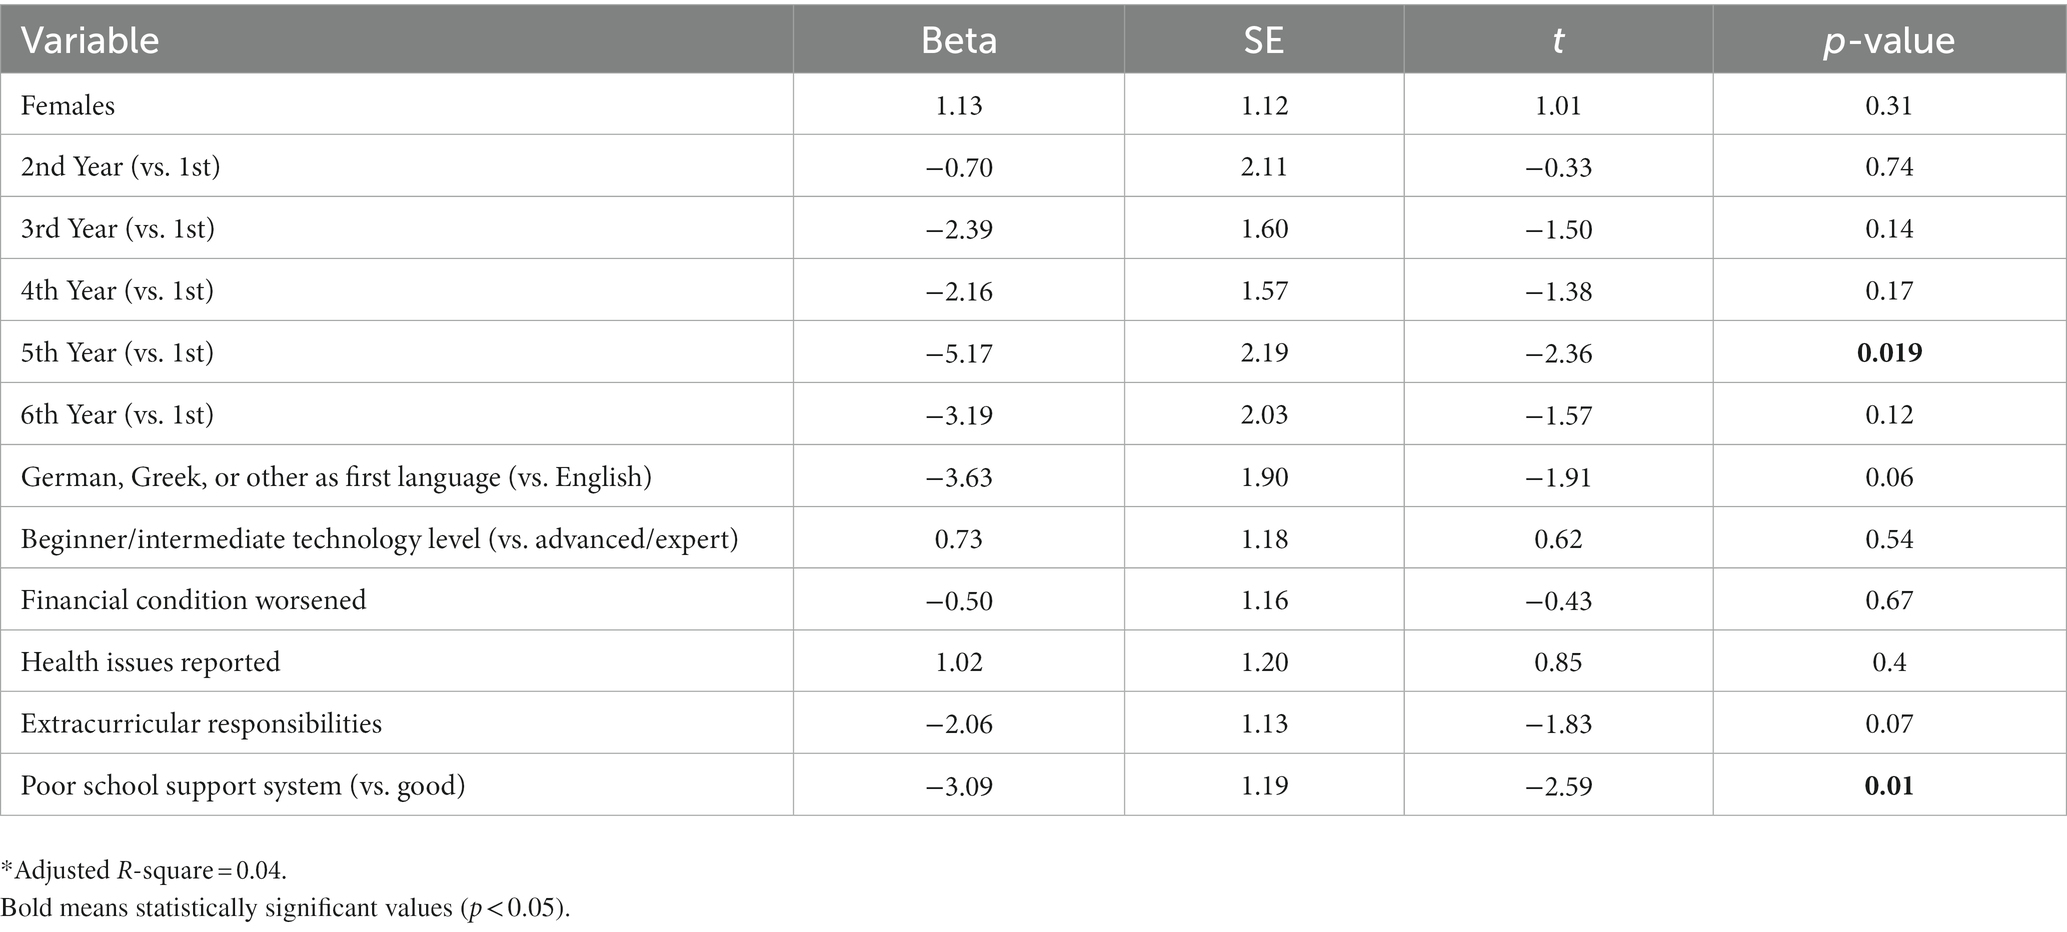Click the bold p-value 0.019
This screenshot has height=932, width=2067.
click(x=1889, y=352)
